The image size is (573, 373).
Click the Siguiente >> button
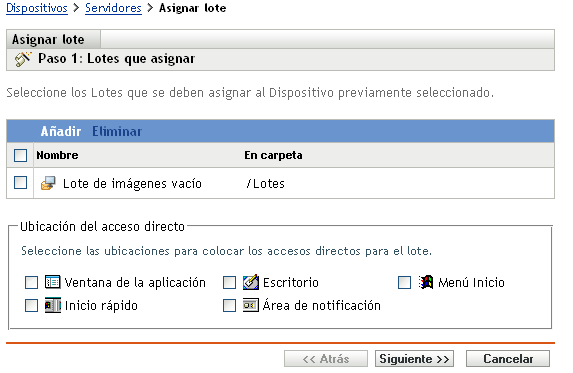tap(414, 359)
